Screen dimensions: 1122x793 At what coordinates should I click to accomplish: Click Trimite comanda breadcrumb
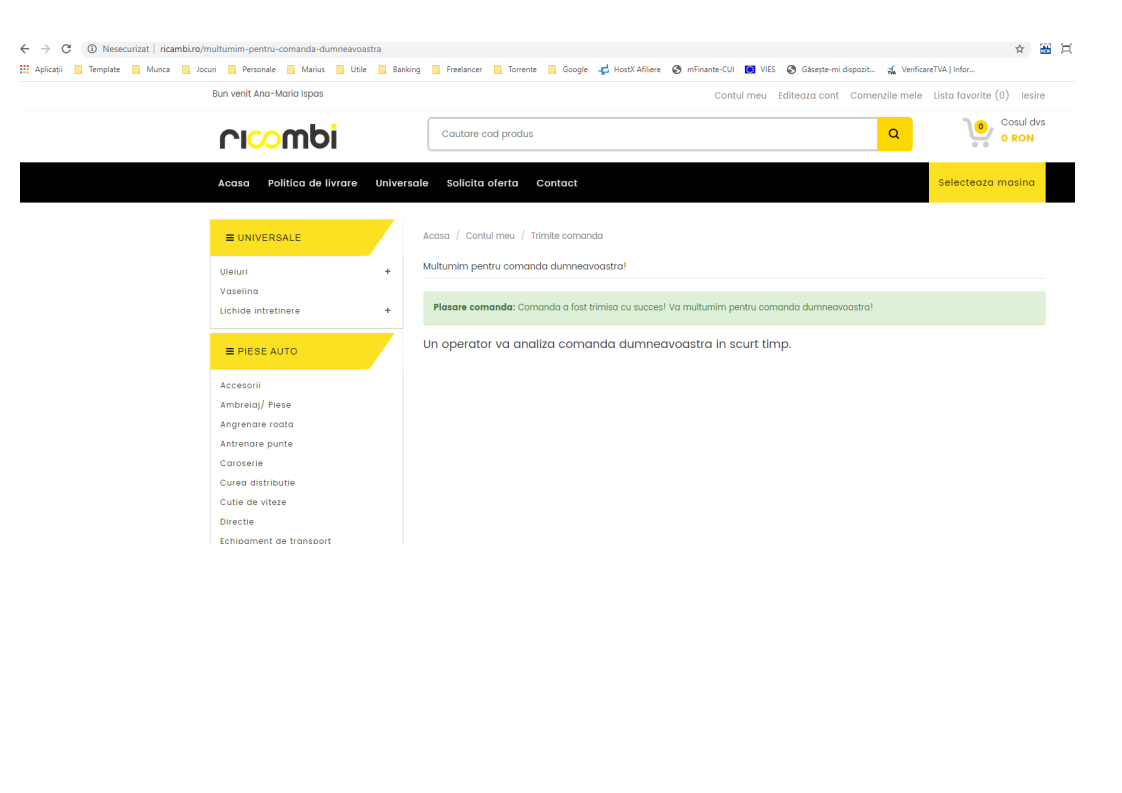point(567,235)
